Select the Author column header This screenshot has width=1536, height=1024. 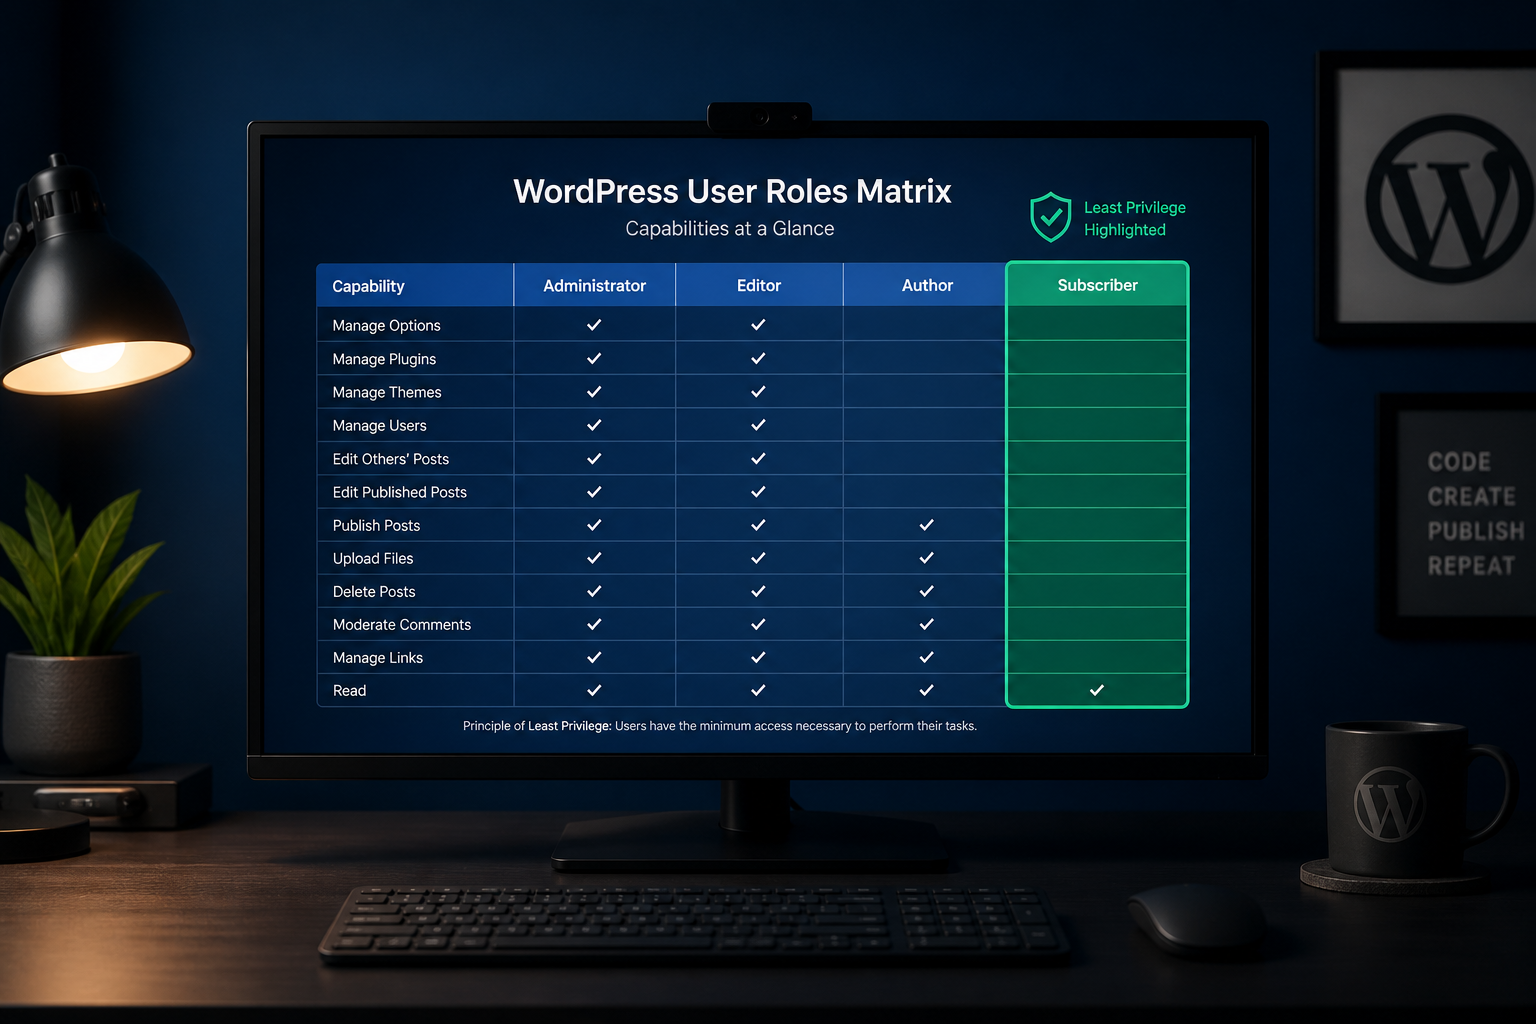point(927,285)
